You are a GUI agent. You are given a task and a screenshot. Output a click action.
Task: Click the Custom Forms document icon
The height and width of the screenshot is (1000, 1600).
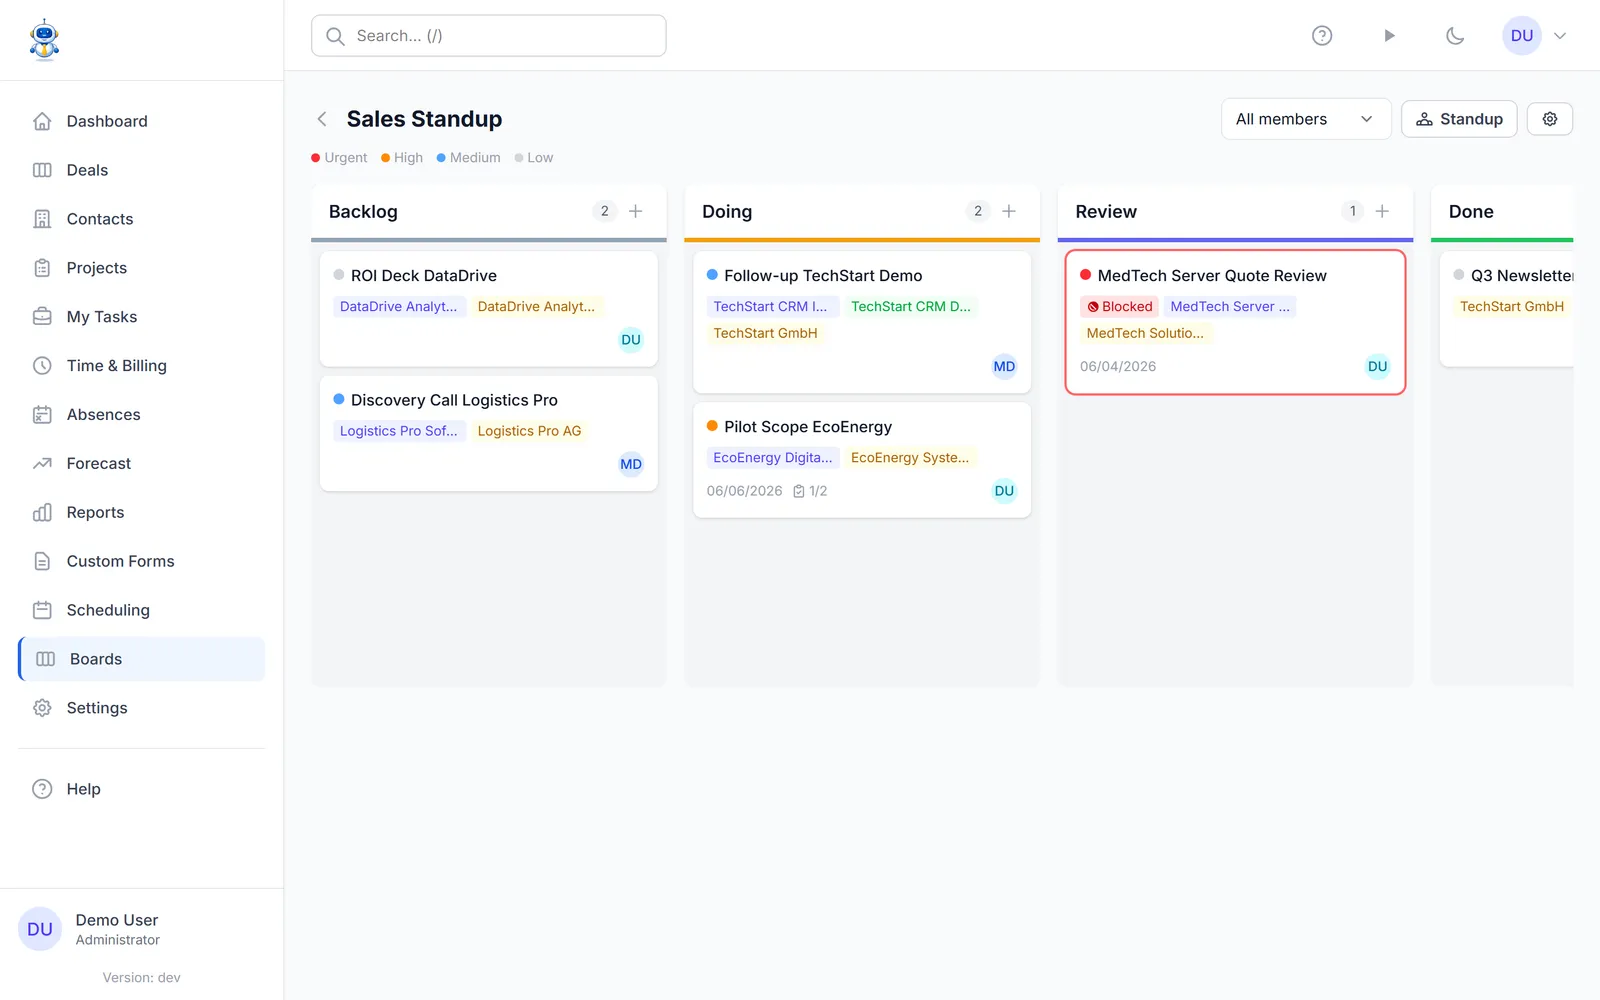pyautogui.click(x=42, y=562)
